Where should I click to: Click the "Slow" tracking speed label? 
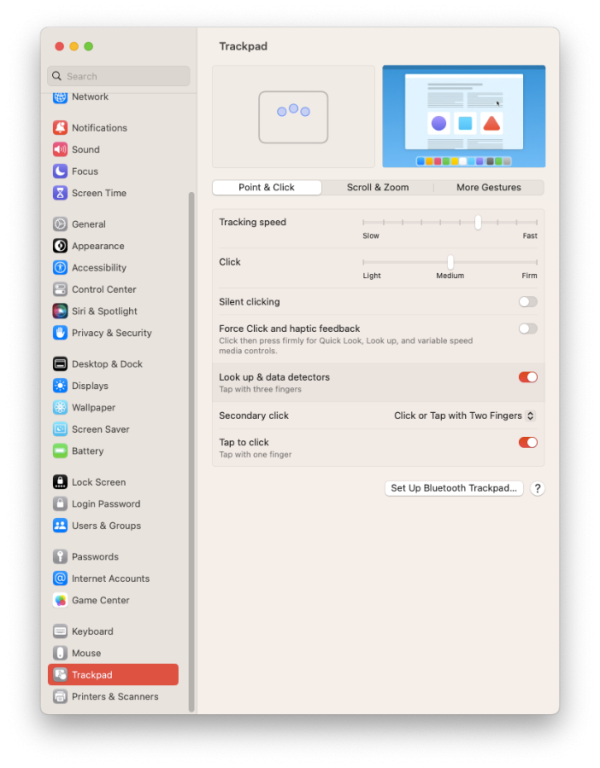pyautogui.click(x=371, y=236)
